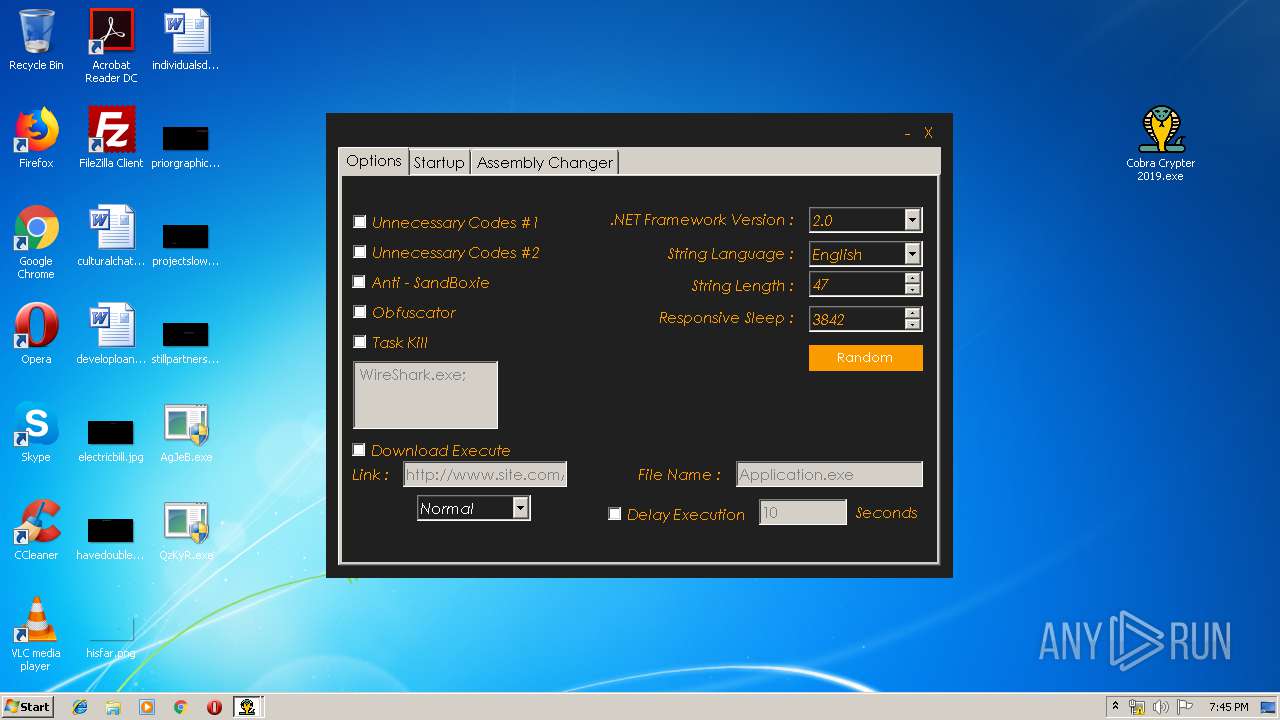This screenshot has height=720, width=1280.
Task: Increase the Responsive Sleep value
Action: 912,314
